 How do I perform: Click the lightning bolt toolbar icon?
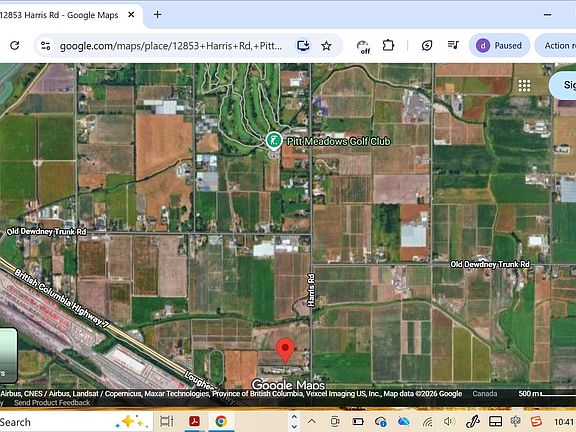point(426,46)
